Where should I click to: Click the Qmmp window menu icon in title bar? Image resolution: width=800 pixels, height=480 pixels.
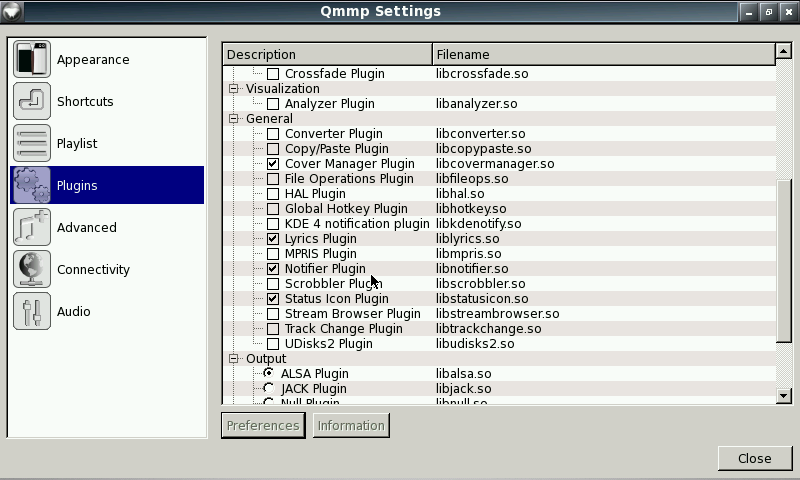tap(12, 11)
